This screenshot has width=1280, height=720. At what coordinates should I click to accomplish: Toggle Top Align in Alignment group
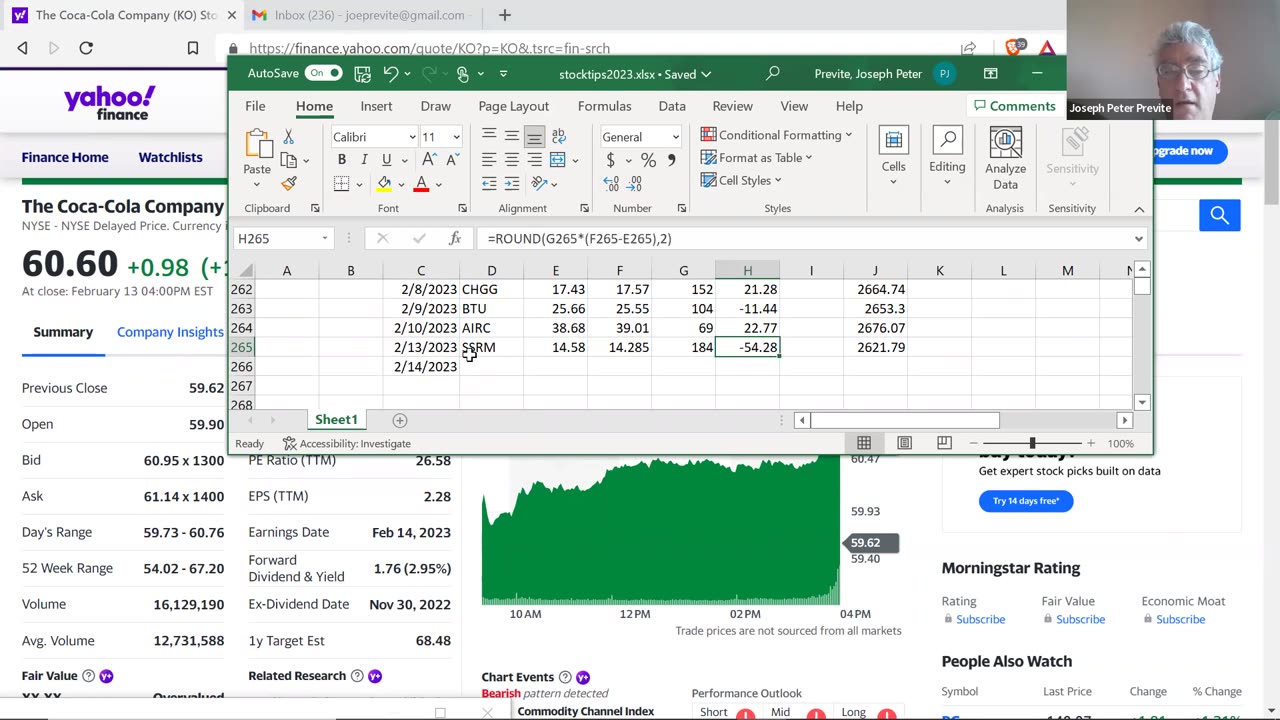489,136
